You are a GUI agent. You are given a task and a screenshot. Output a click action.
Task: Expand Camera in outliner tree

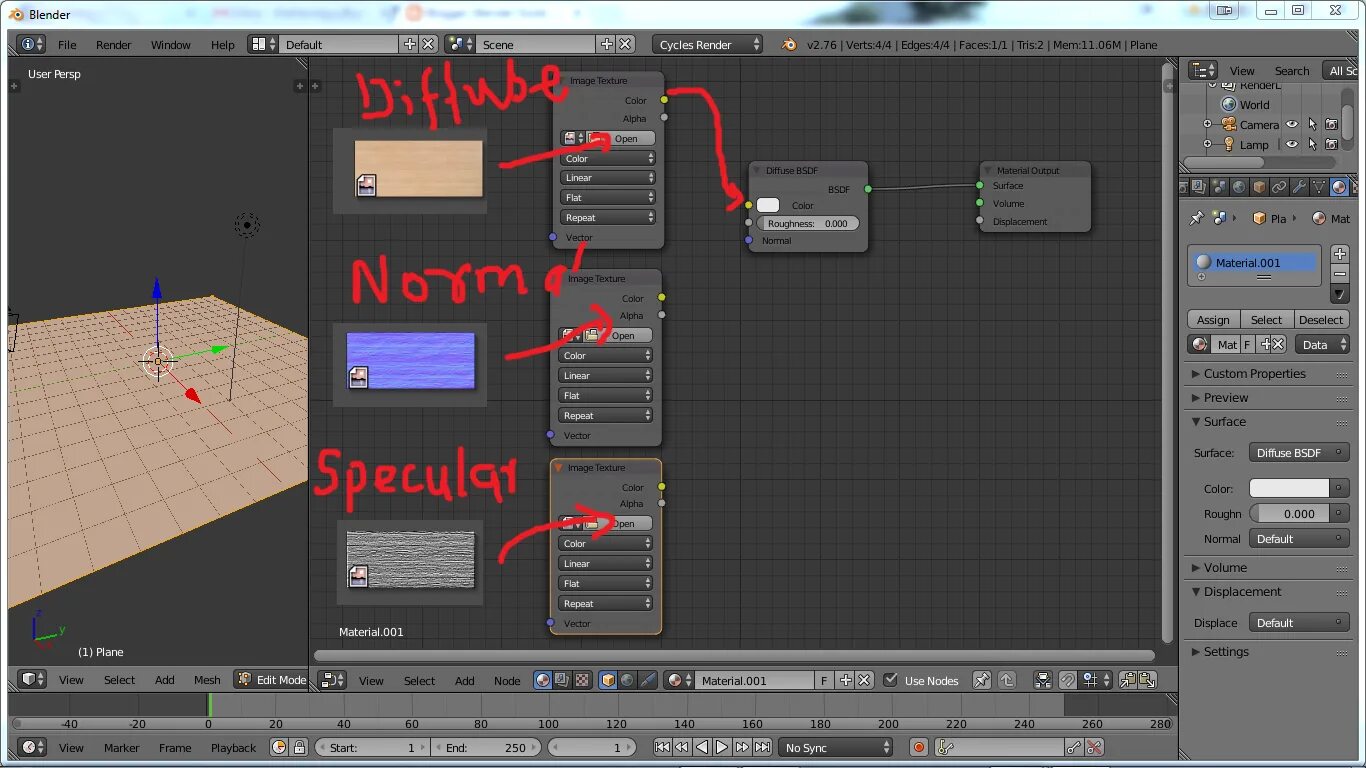1207,125
